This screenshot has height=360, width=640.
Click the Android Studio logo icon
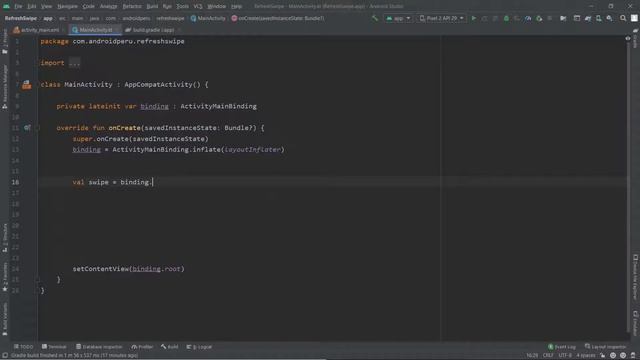pyautogui.click(x=6, y=6)
